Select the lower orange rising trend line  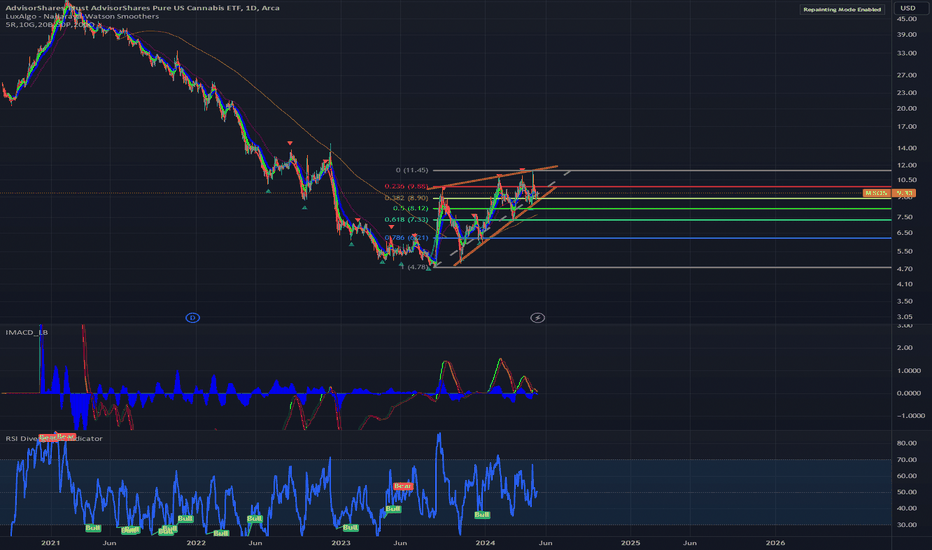pyautogui.click(x=505, y=225)
